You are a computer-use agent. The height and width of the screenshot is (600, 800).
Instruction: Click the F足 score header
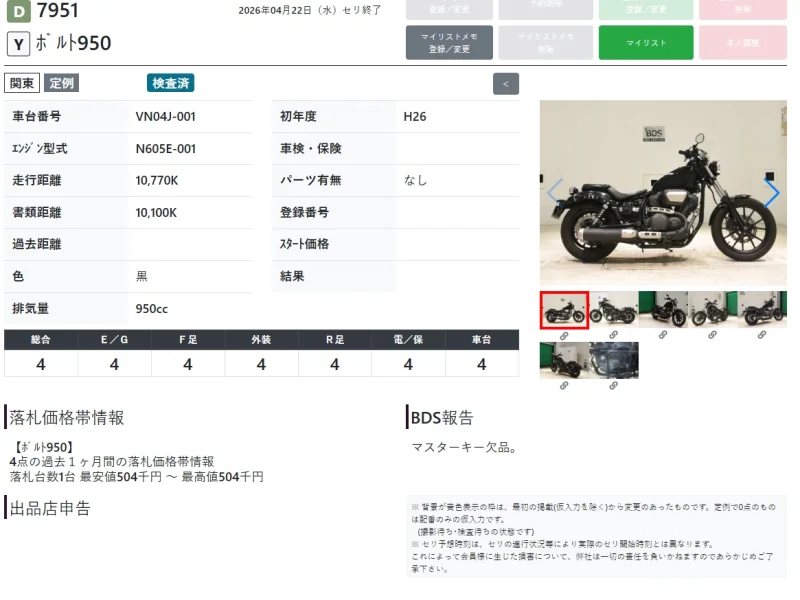pos(188,340)
